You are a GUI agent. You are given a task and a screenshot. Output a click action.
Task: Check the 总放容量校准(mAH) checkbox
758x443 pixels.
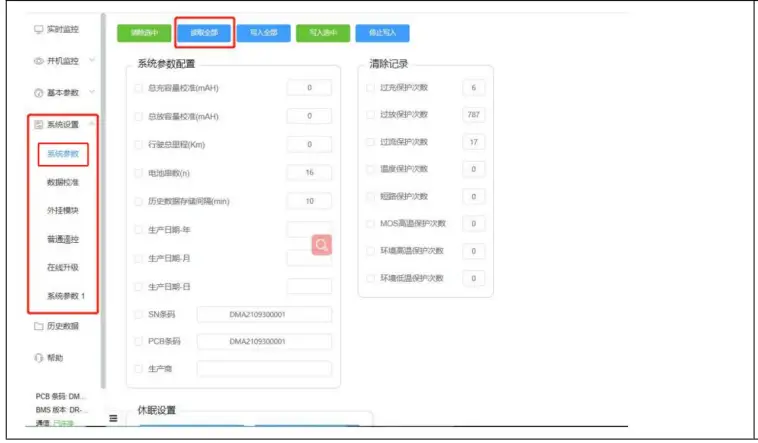pyautogui.click(x=138, y=117)
